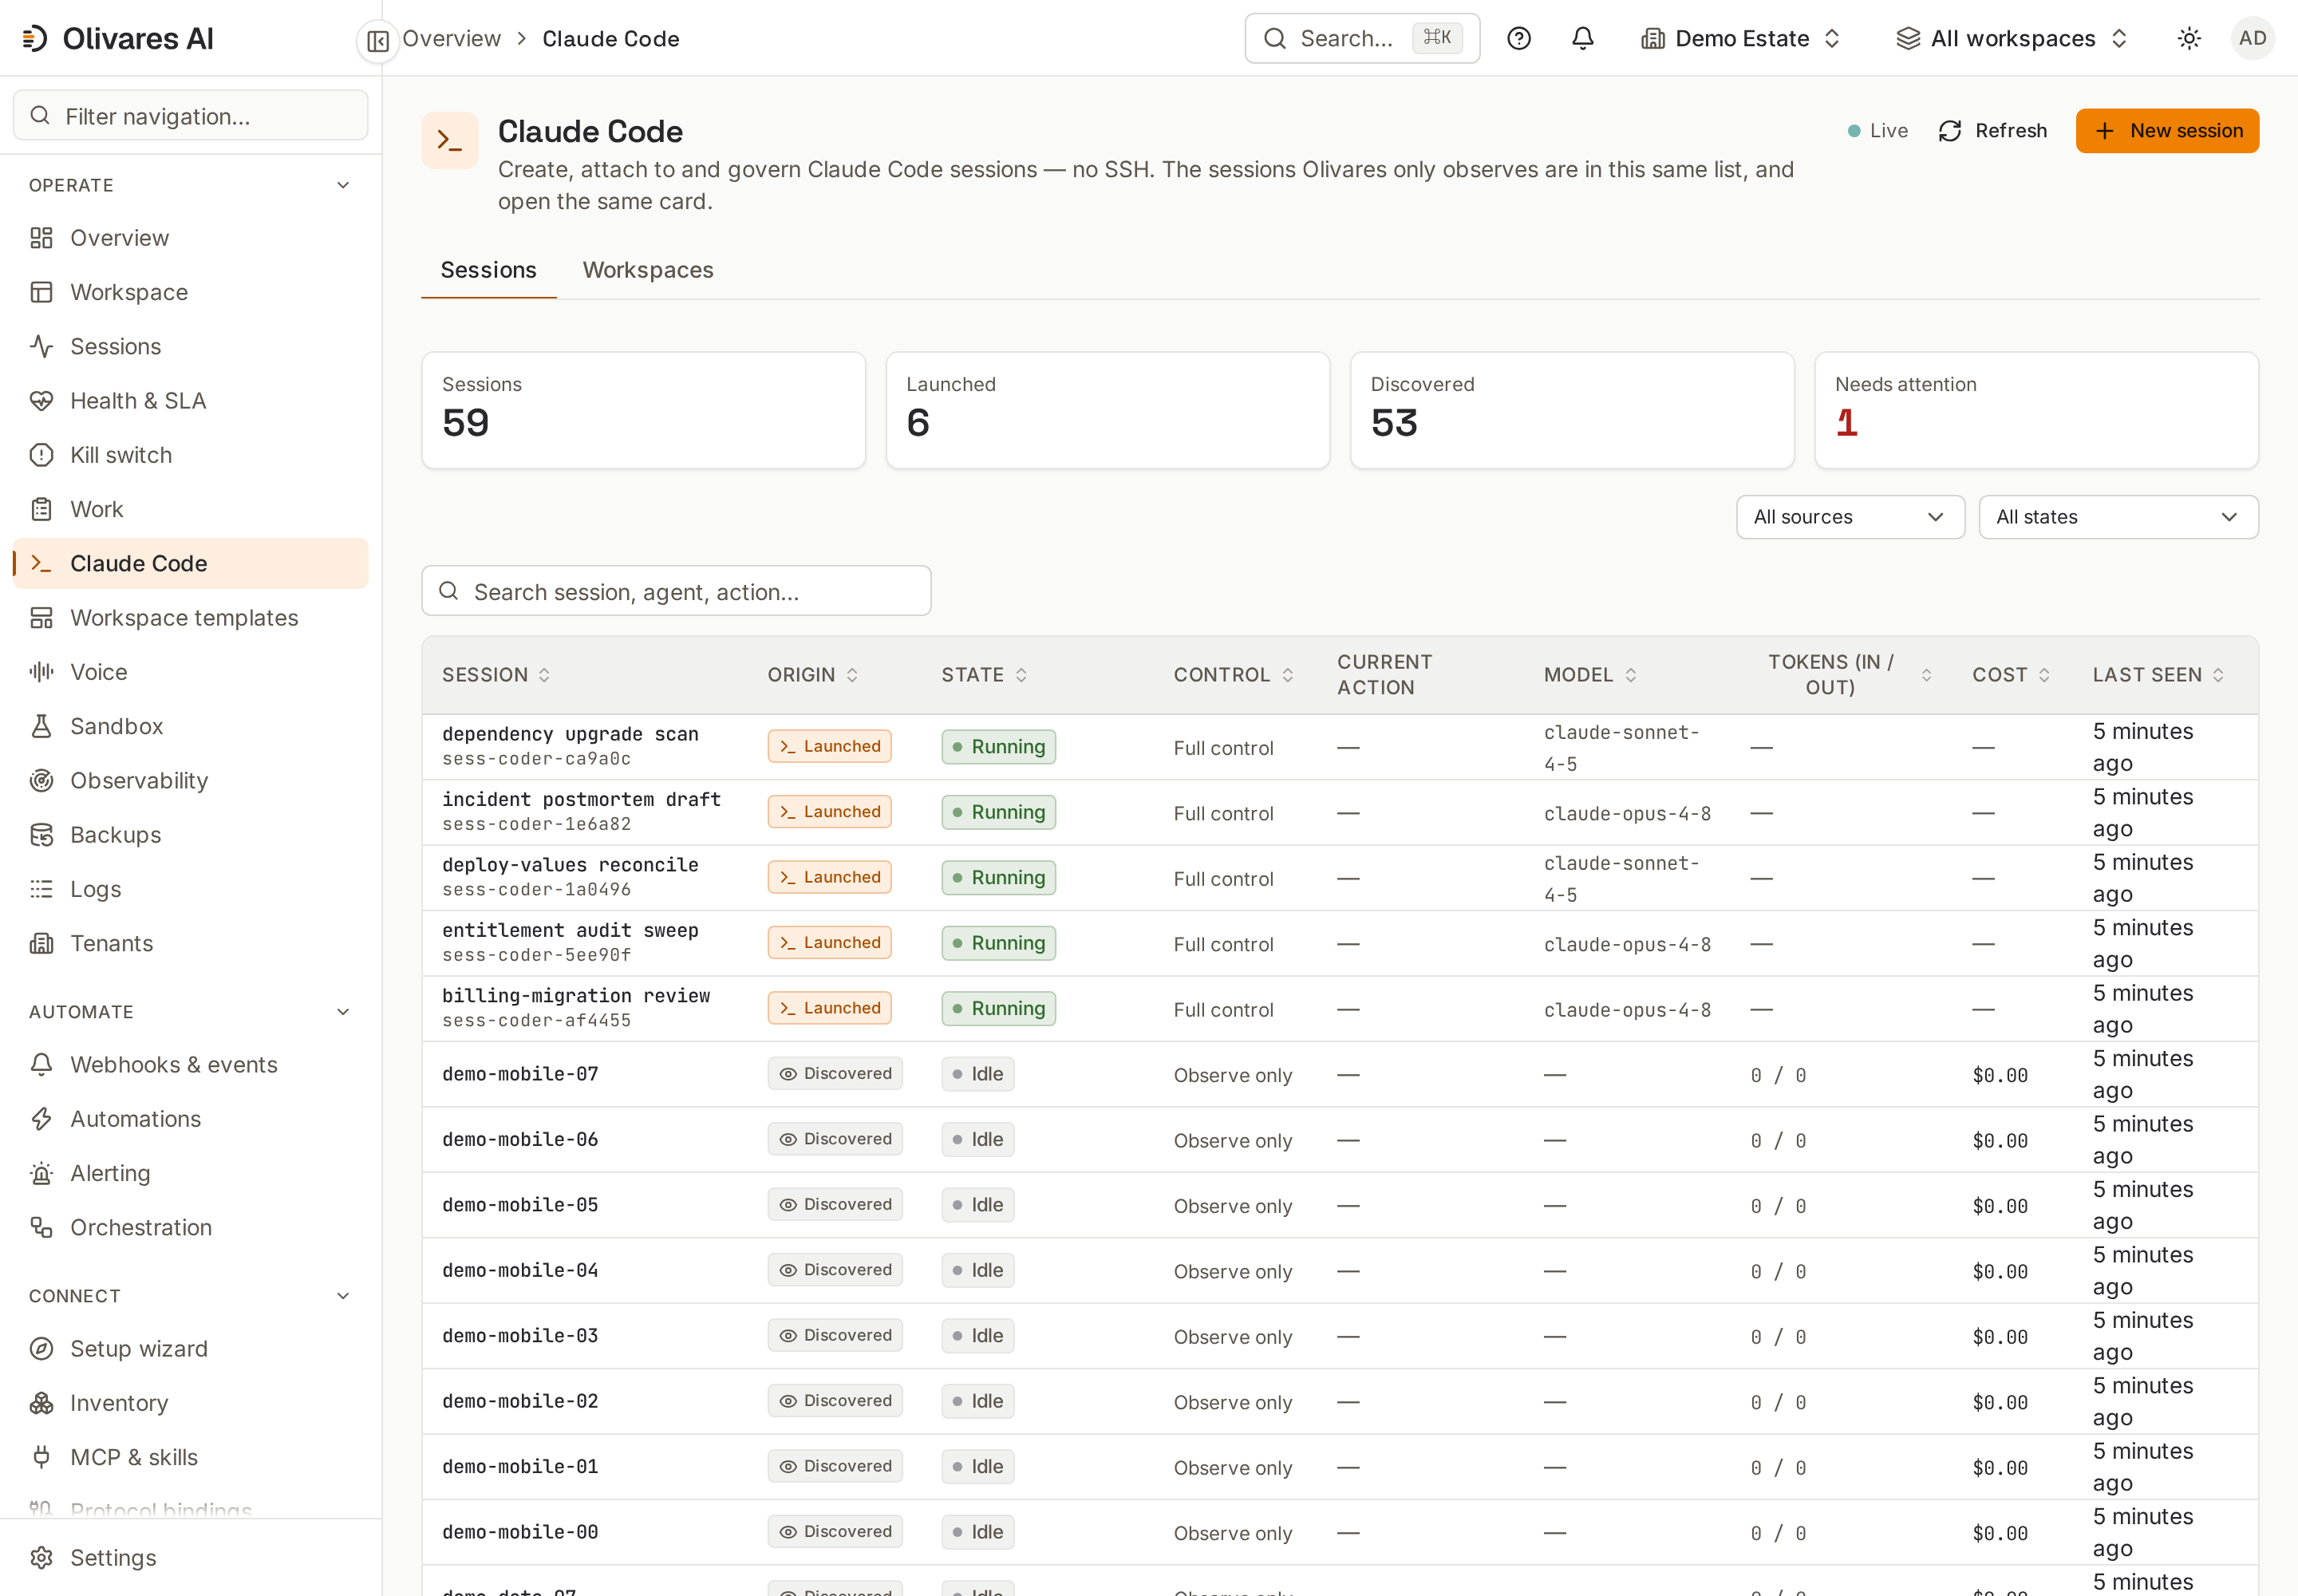2298x1596 pixels.
Task: Collapse the sidebar panel toggle icon
Action: (x=378, y=40)
